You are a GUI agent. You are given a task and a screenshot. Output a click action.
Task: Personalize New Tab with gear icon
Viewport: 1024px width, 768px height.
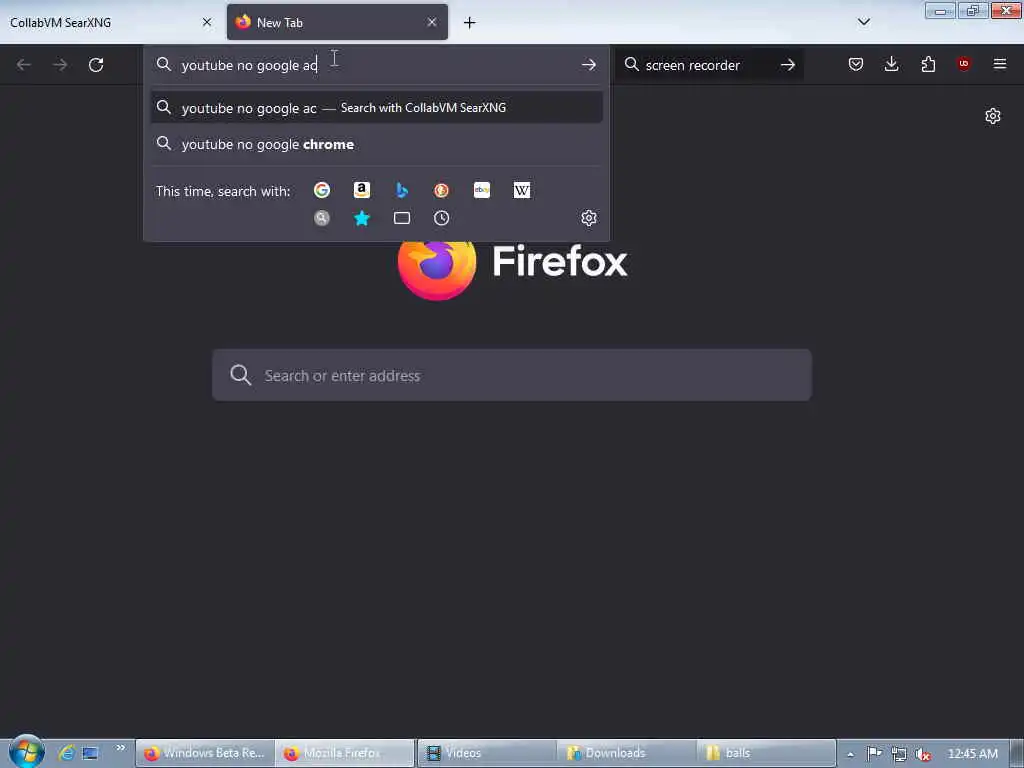click(x=993, y=116)
